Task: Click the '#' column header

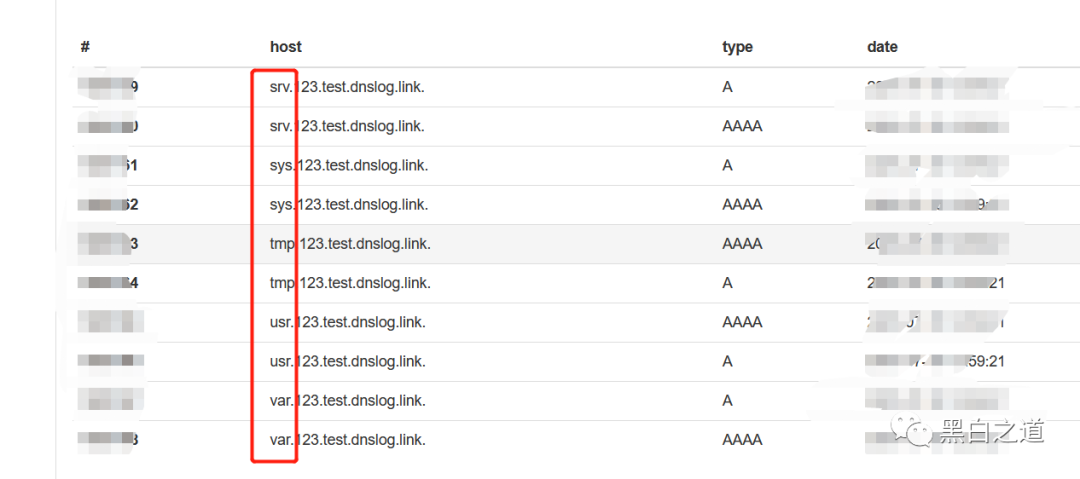Action: point(85,46)
